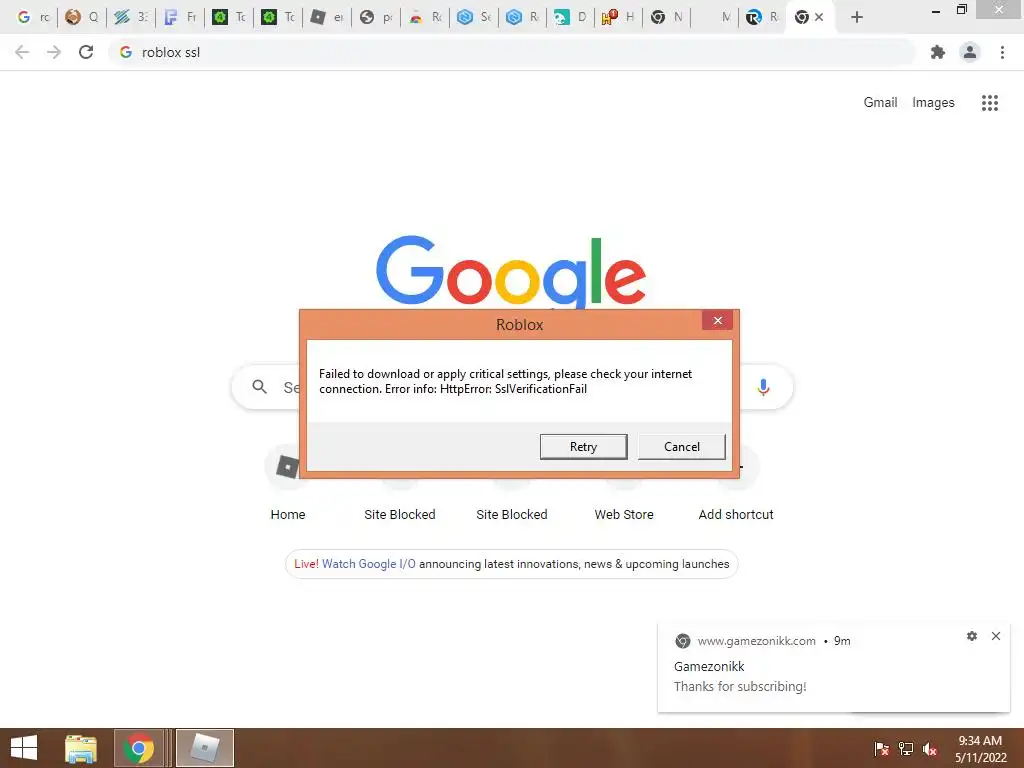The height and width of the screenshot is (768, 1024).
Task: Close the Roblox dialog with its X
Action: [x=717, y=321]
